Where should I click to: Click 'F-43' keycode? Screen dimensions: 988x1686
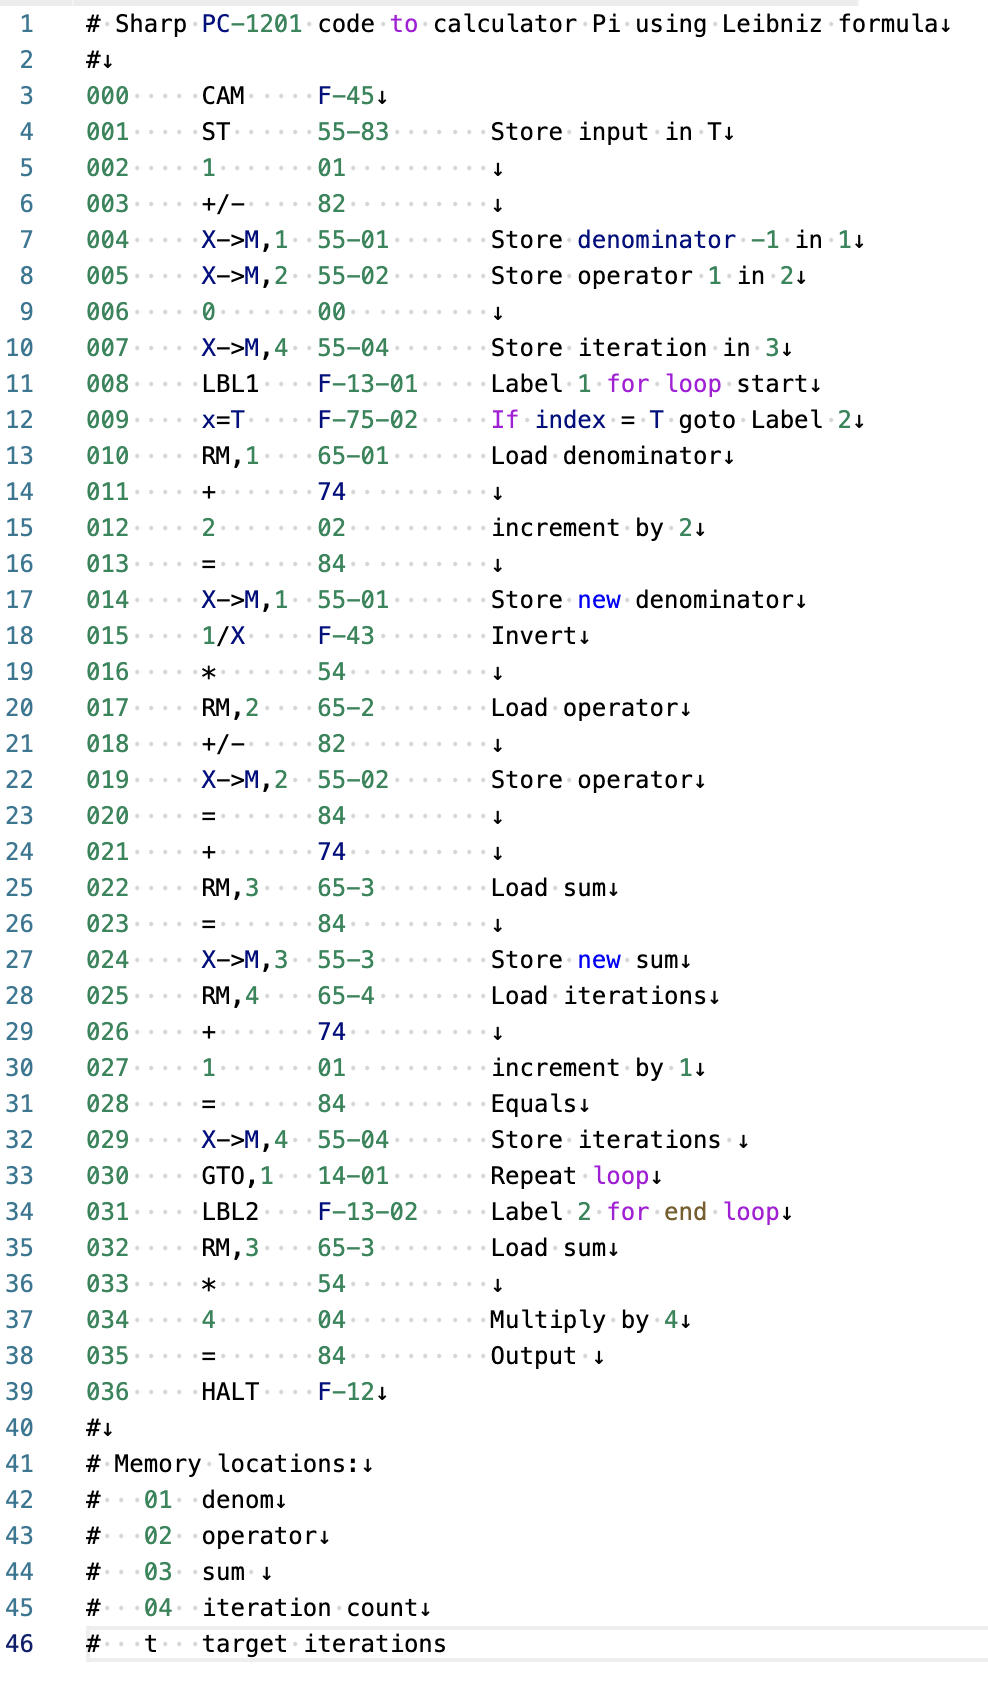pyautogui.click(x=346, y=636)
